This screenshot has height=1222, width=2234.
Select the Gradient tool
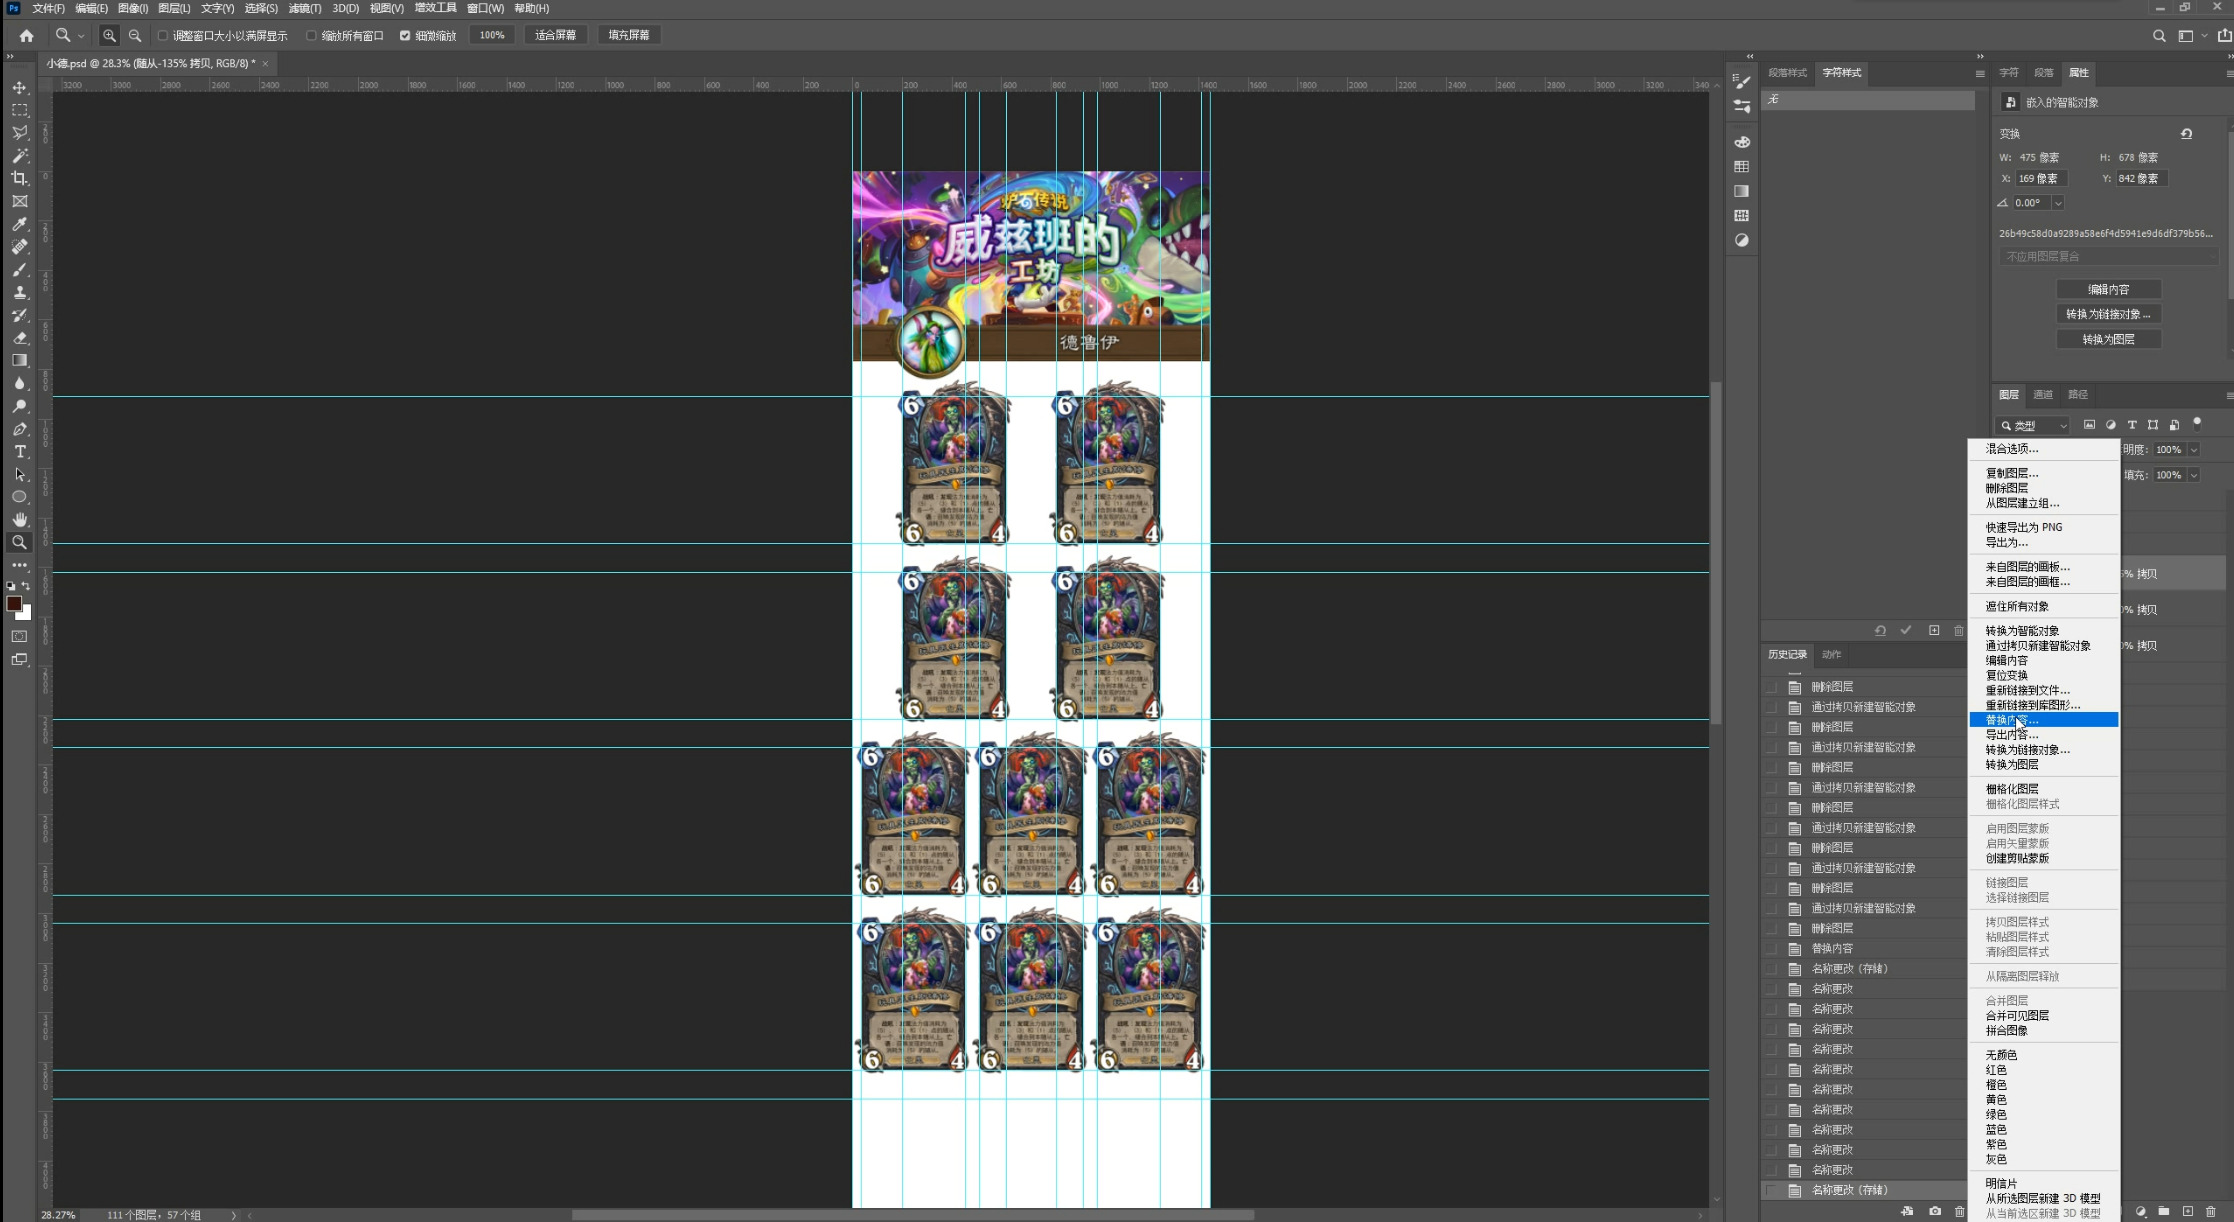tap(19, 360)
